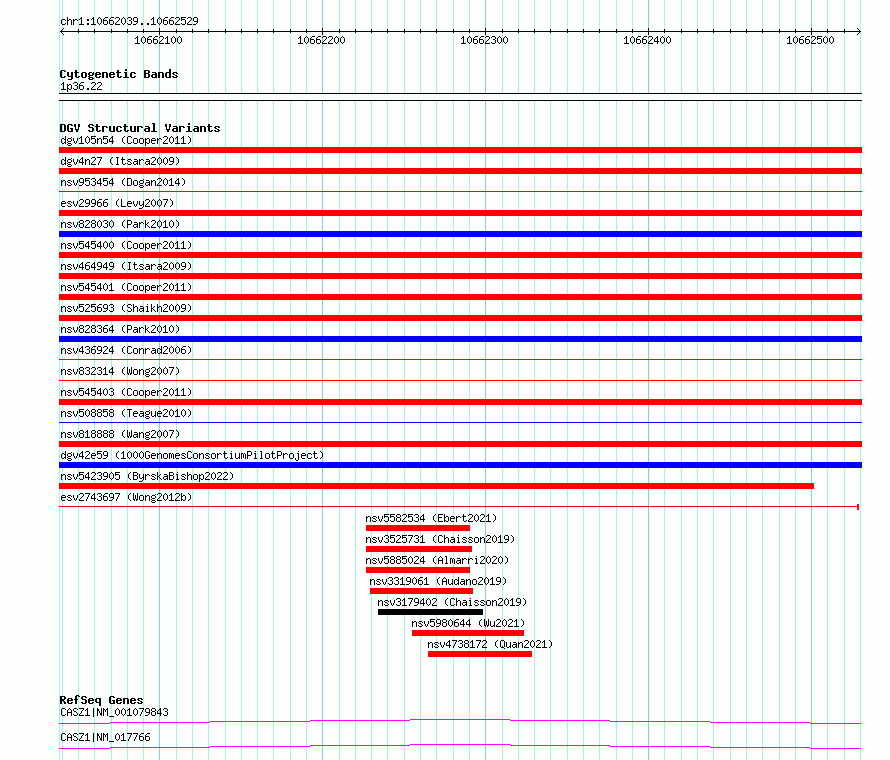This screenshot has height=760, width=890.
Task: Click the CASZ1|NM_017766 gene label
Action: tap(105, 737)
